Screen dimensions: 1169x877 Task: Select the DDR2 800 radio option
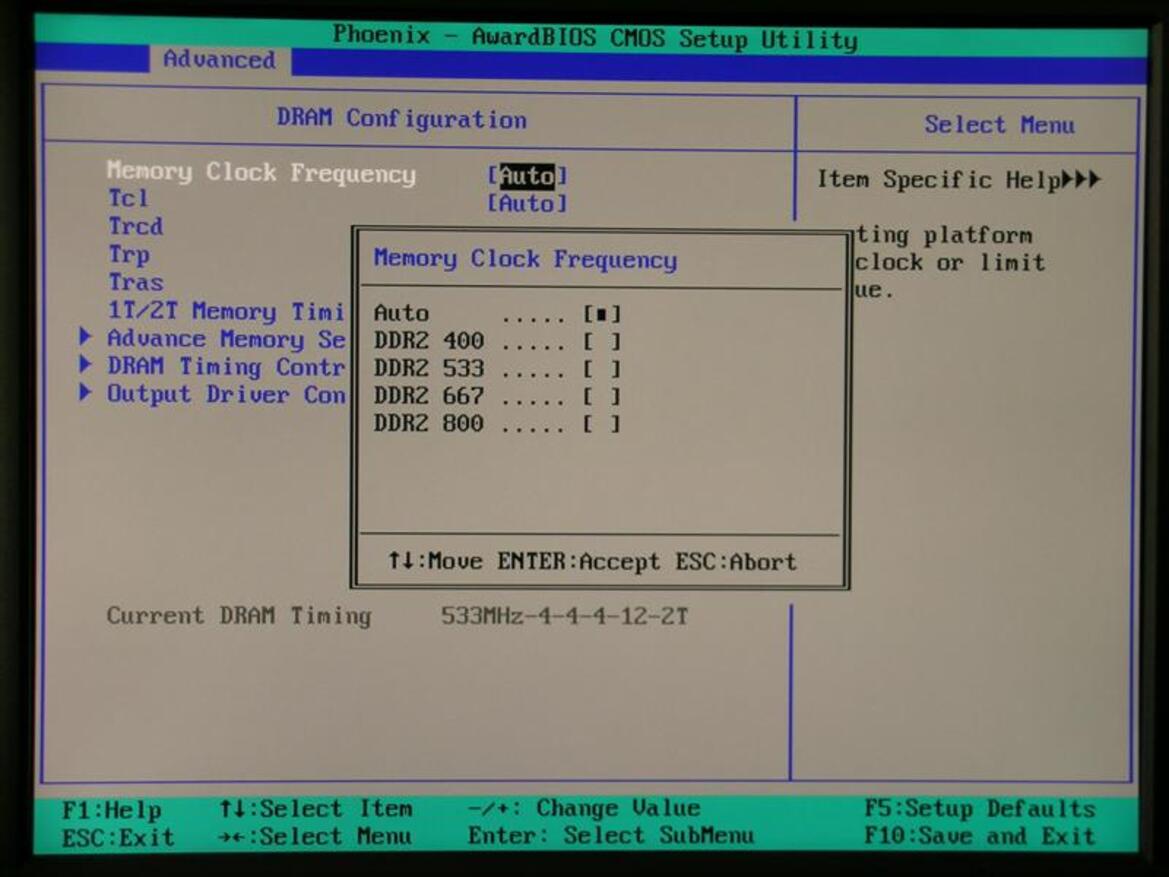pyautogui.click(x=602, y=424)
